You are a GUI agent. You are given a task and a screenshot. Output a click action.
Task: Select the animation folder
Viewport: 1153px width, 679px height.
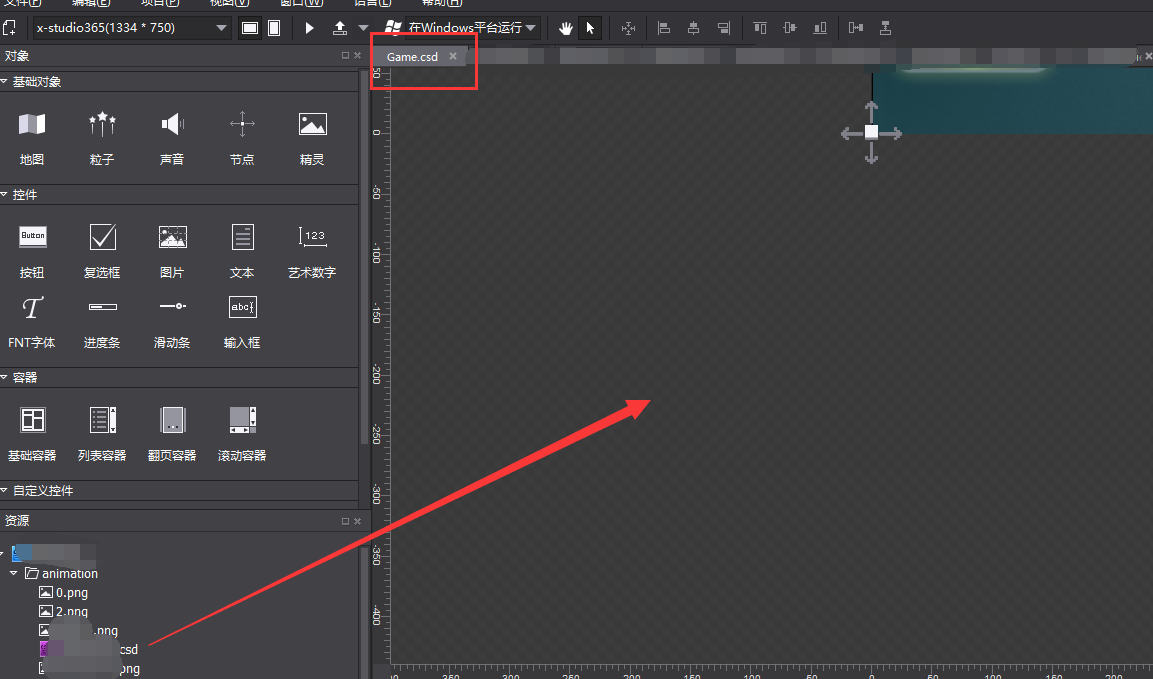62,573
